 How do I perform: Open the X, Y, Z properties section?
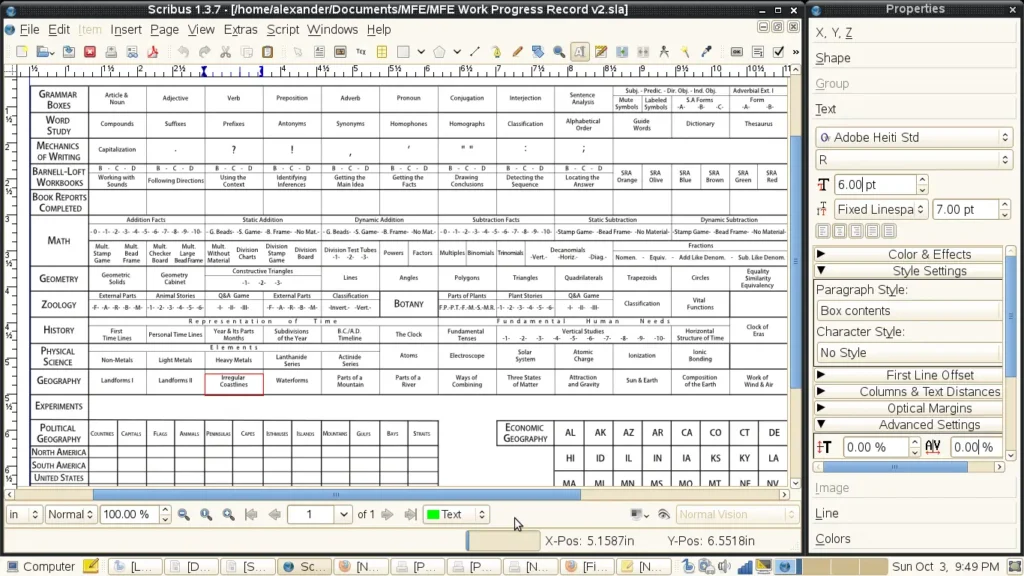[x=835, y=33]
